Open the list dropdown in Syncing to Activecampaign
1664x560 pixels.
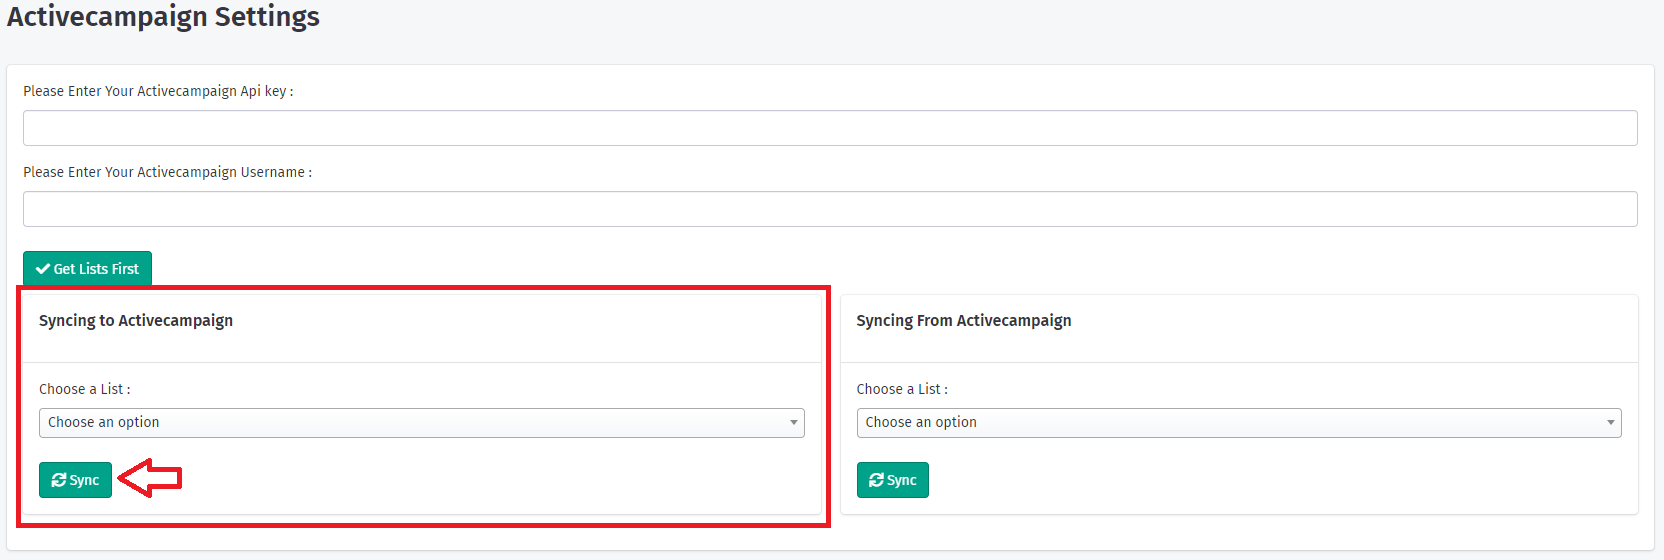pyautogui.click(x=421, y=423)
